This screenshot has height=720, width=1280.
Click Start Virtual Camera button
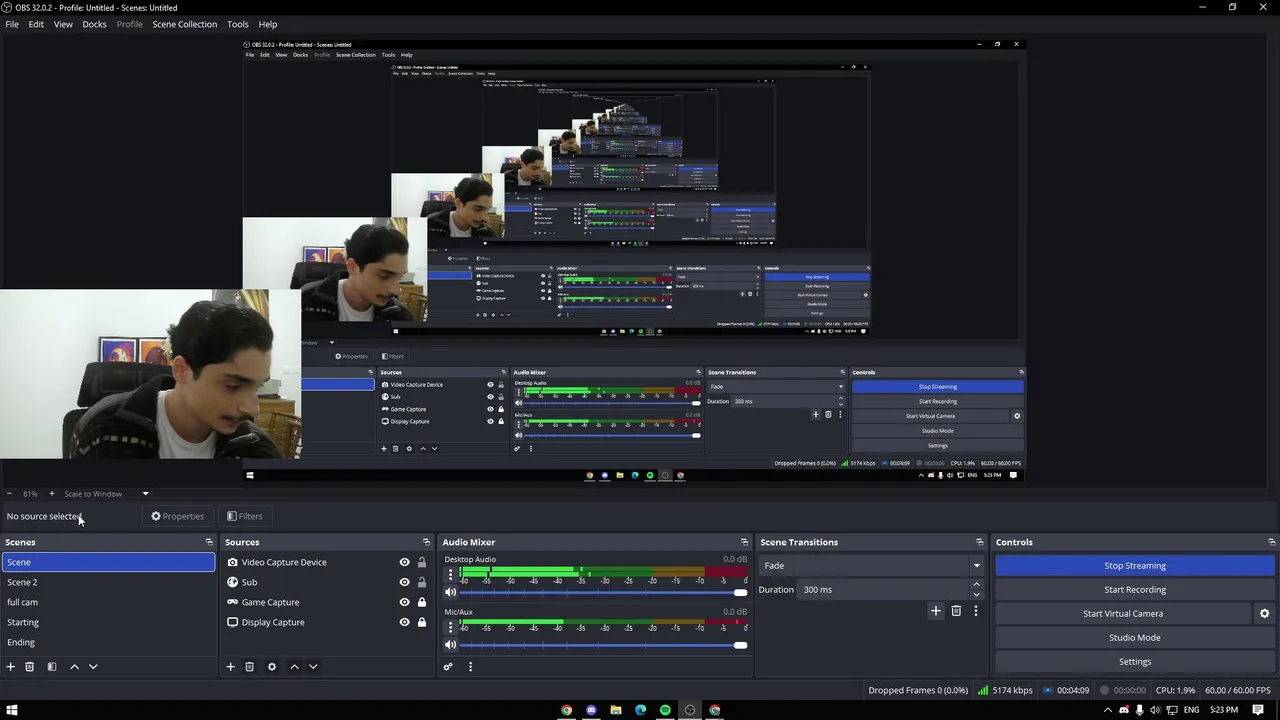1123,614
